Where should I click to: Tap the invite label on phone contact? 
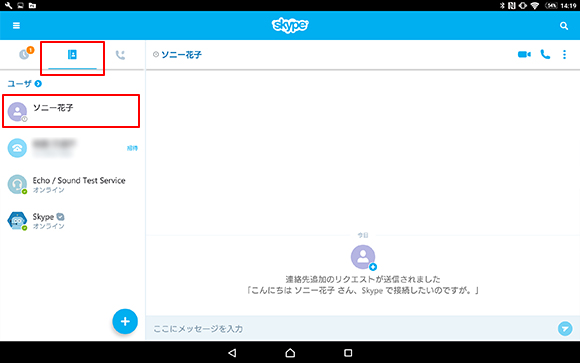pos(132,148)
